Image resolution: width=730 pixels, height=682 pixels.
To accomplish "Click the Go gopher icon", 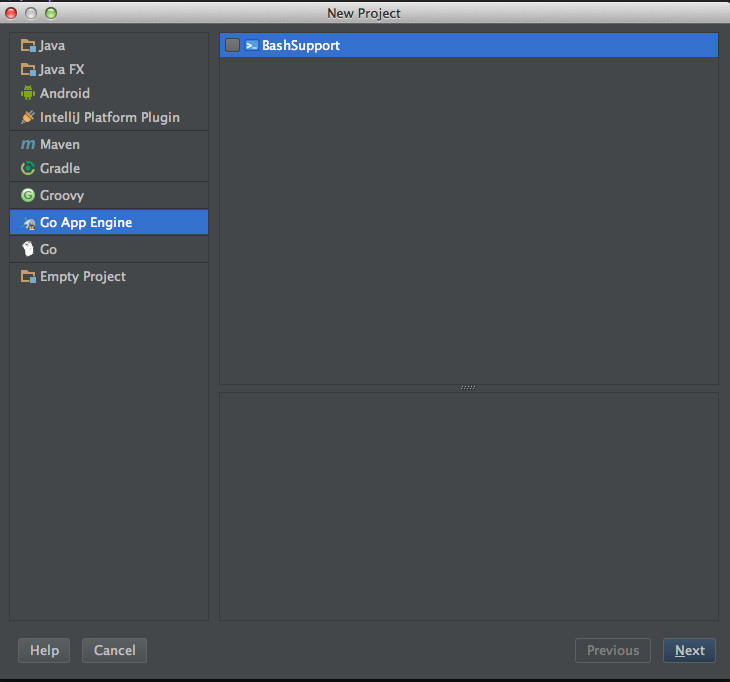I will [x=28, y=249].
